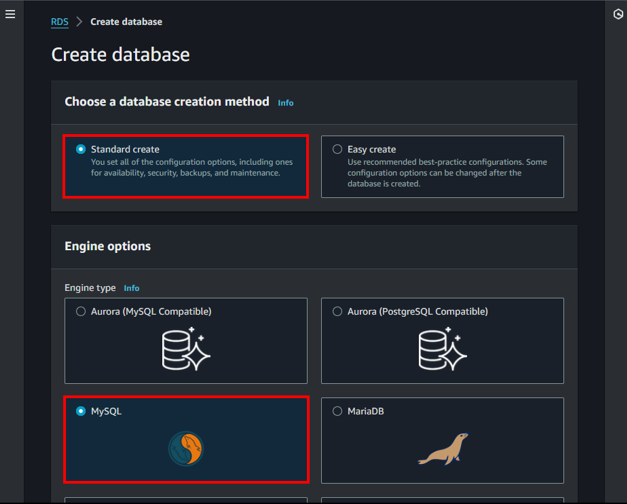
Task: Open Info link beside Engine type
Action: click(131, 288)
